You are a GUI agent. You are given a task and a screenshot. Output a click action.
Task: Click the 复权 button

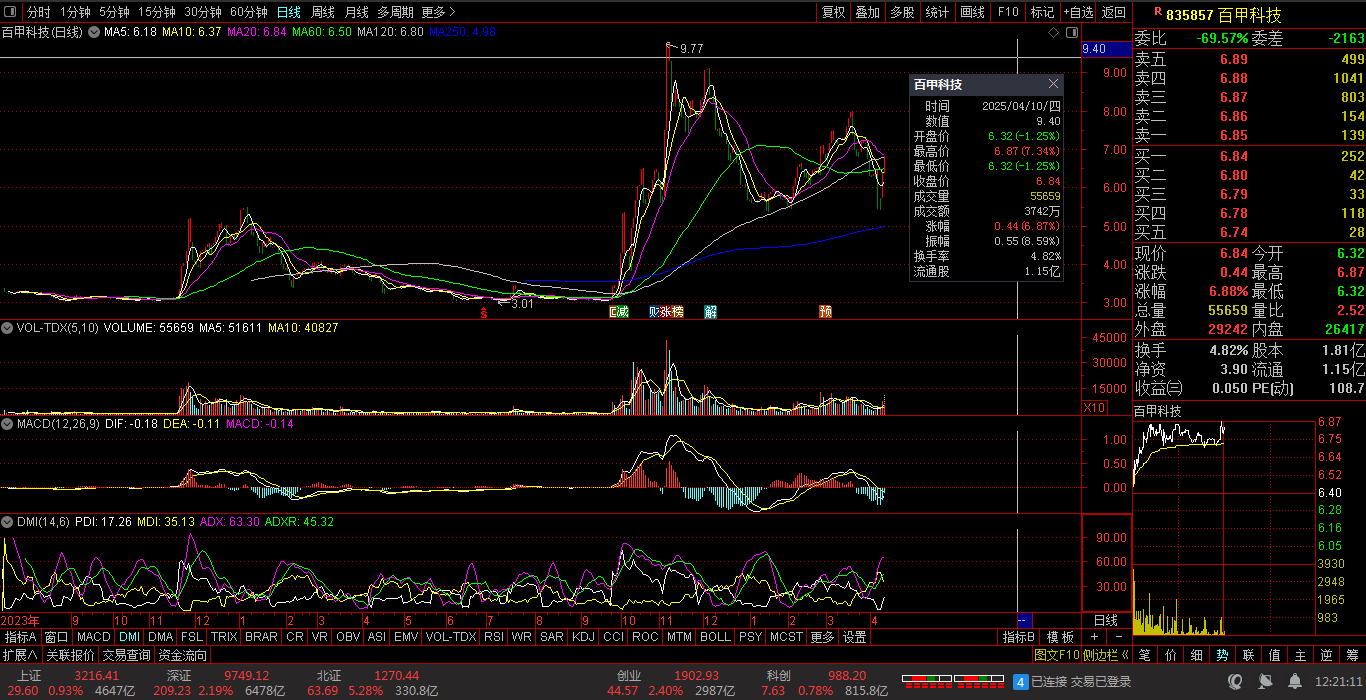tap(834, 12)
